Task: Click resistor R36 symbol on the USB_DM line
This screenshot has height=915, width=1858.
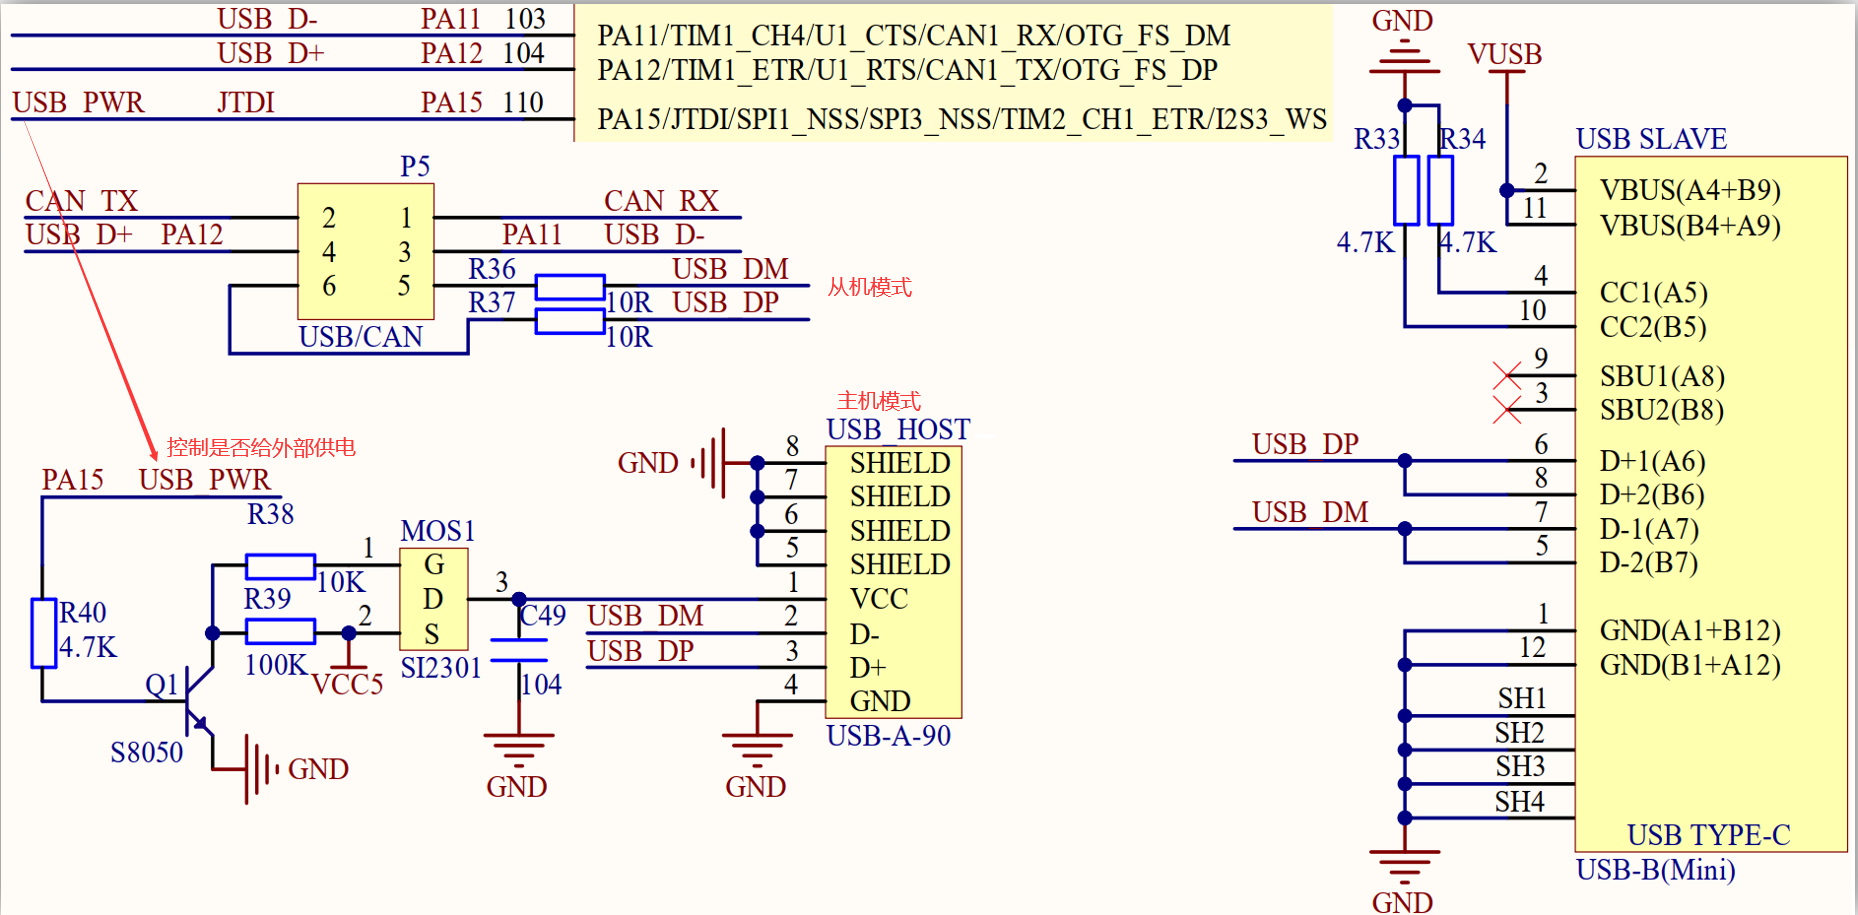Action: pyautogui.click(x=570, y=287)
